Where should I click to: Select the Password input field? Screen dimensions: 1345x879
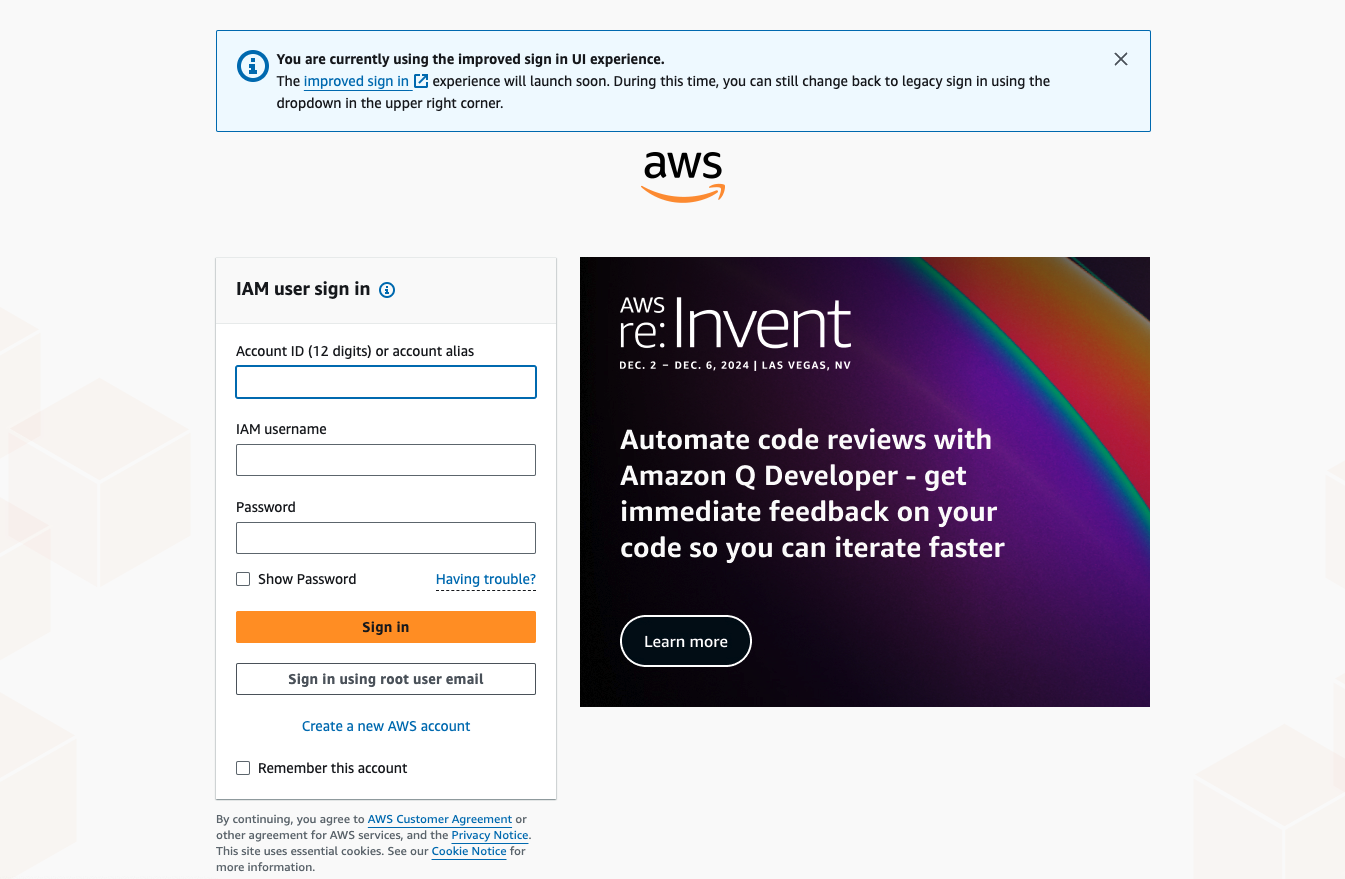pos(386,538)
